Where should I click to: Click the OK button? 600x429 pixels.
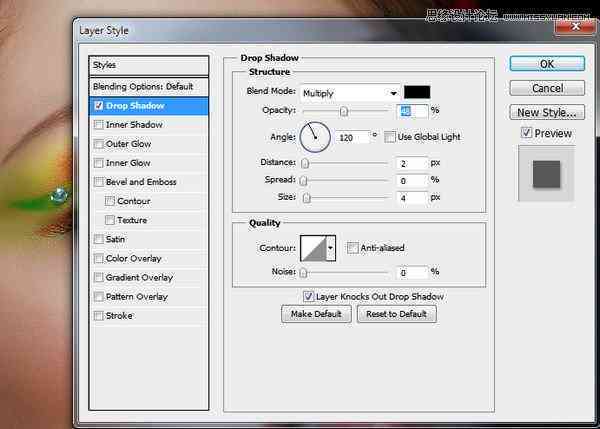547,64
